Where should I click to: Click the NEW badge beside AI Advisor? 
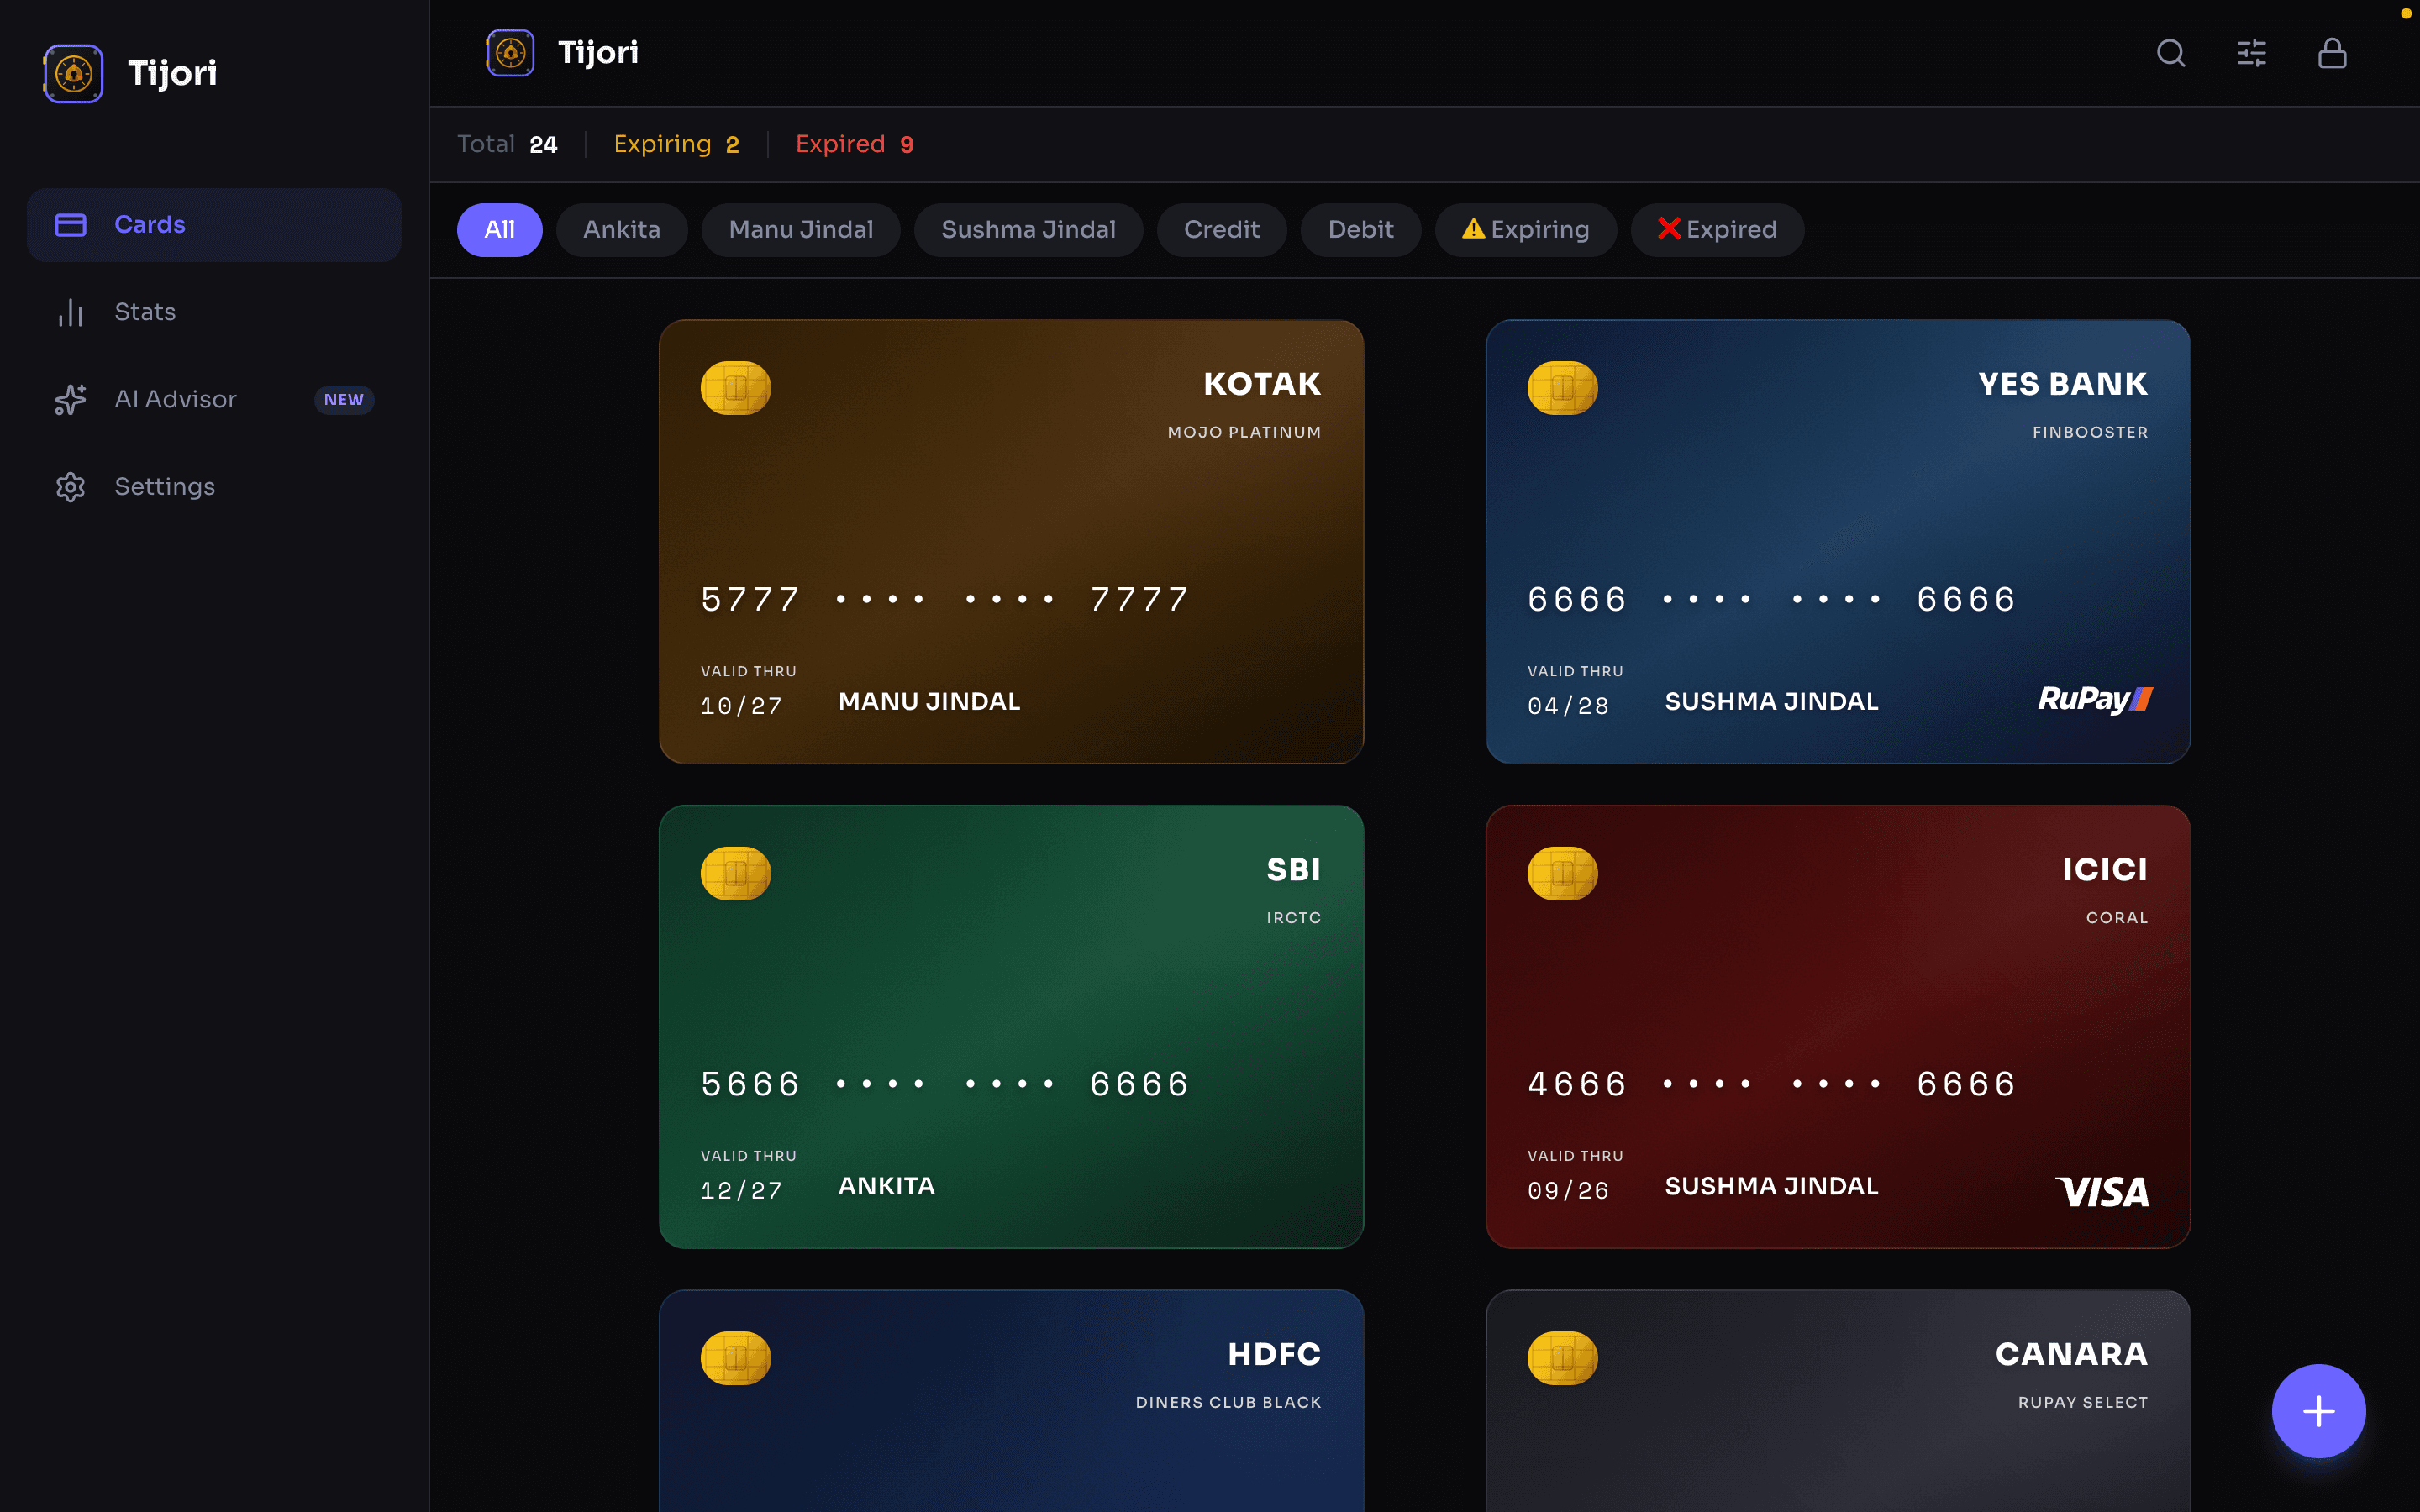click(x=344, y=399)
